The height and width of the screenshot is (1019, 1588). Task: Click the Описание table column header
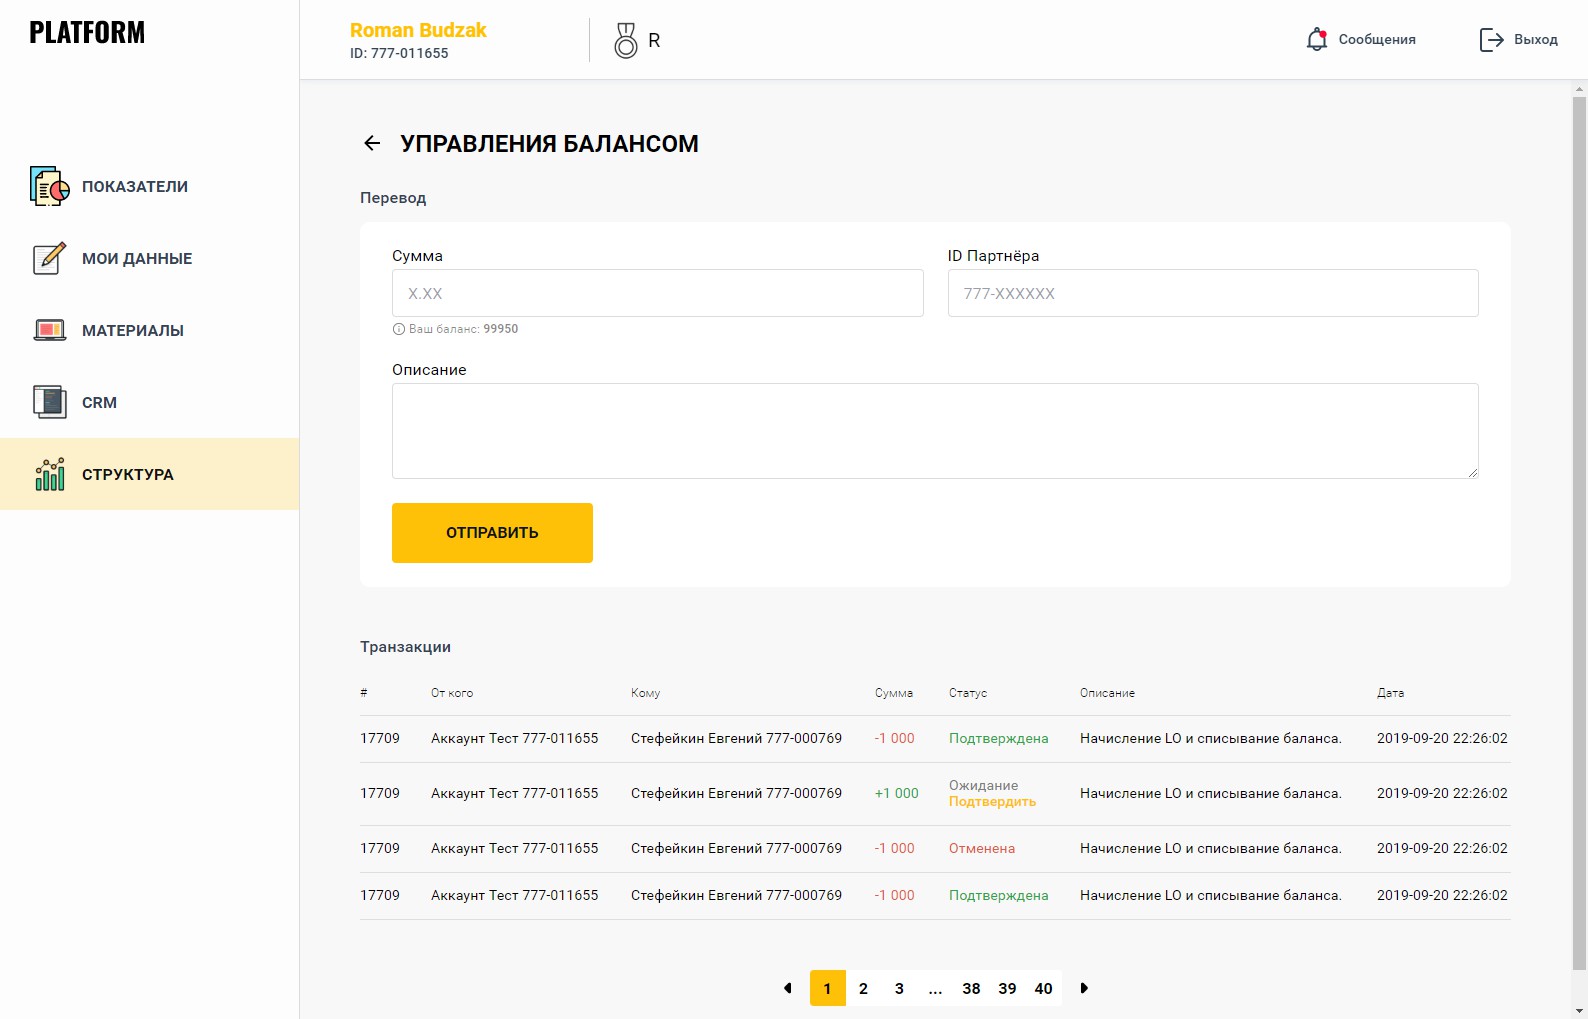coord(1107,693)
